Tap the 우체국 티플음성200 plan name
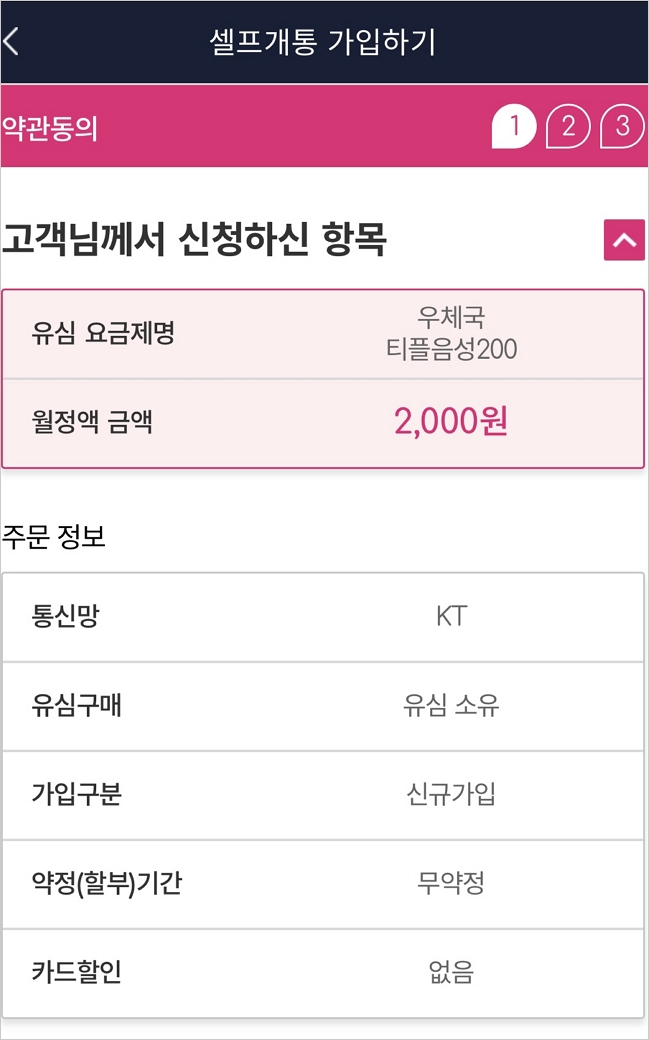The image size is (649, 1040). click(451, 334)
